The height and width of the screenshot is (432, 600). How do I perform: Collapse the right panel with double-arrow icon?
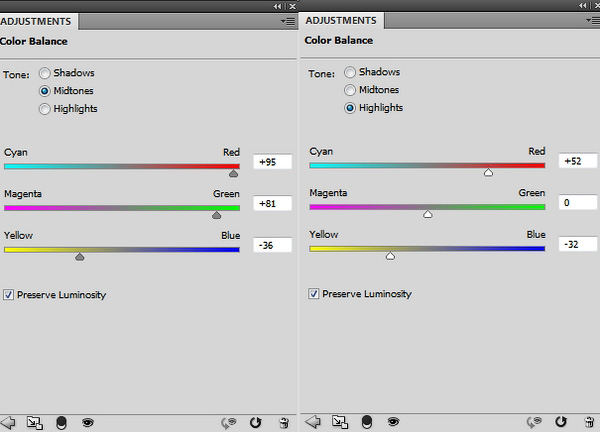tap(582, 5)
